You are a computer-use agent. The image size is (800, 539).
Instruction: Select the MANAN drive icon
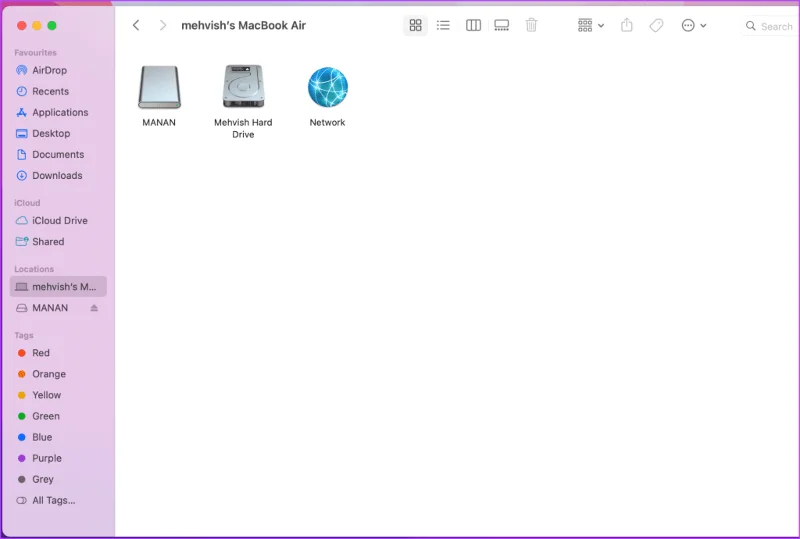[159, 87]
